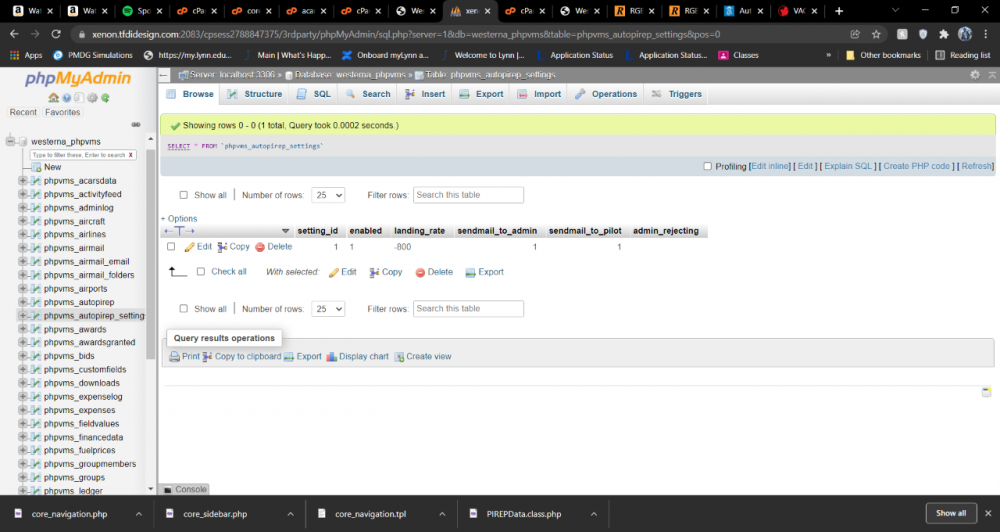Click the Explain SQL link
This screenshot has width=1000, height=532.
849,166
